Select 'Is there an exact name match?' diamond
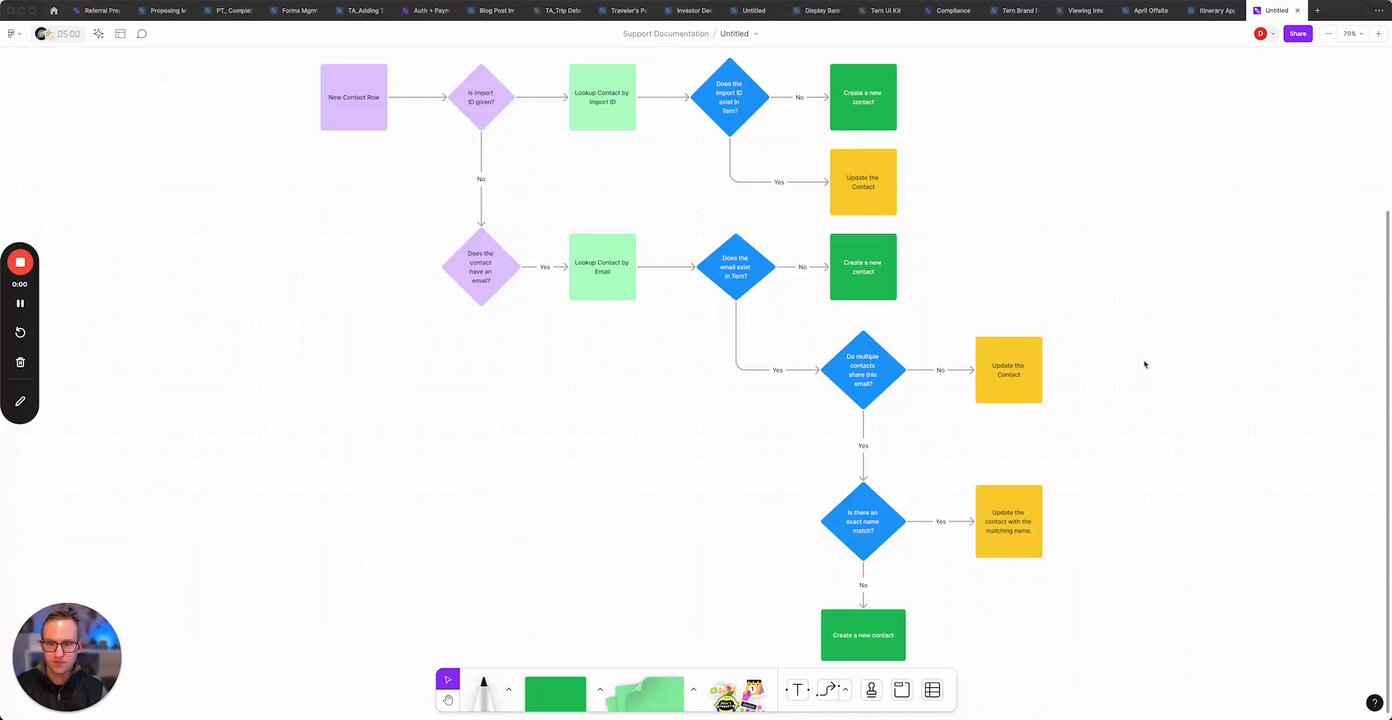This screenshot has height=720, width=1392. point(863,521)
